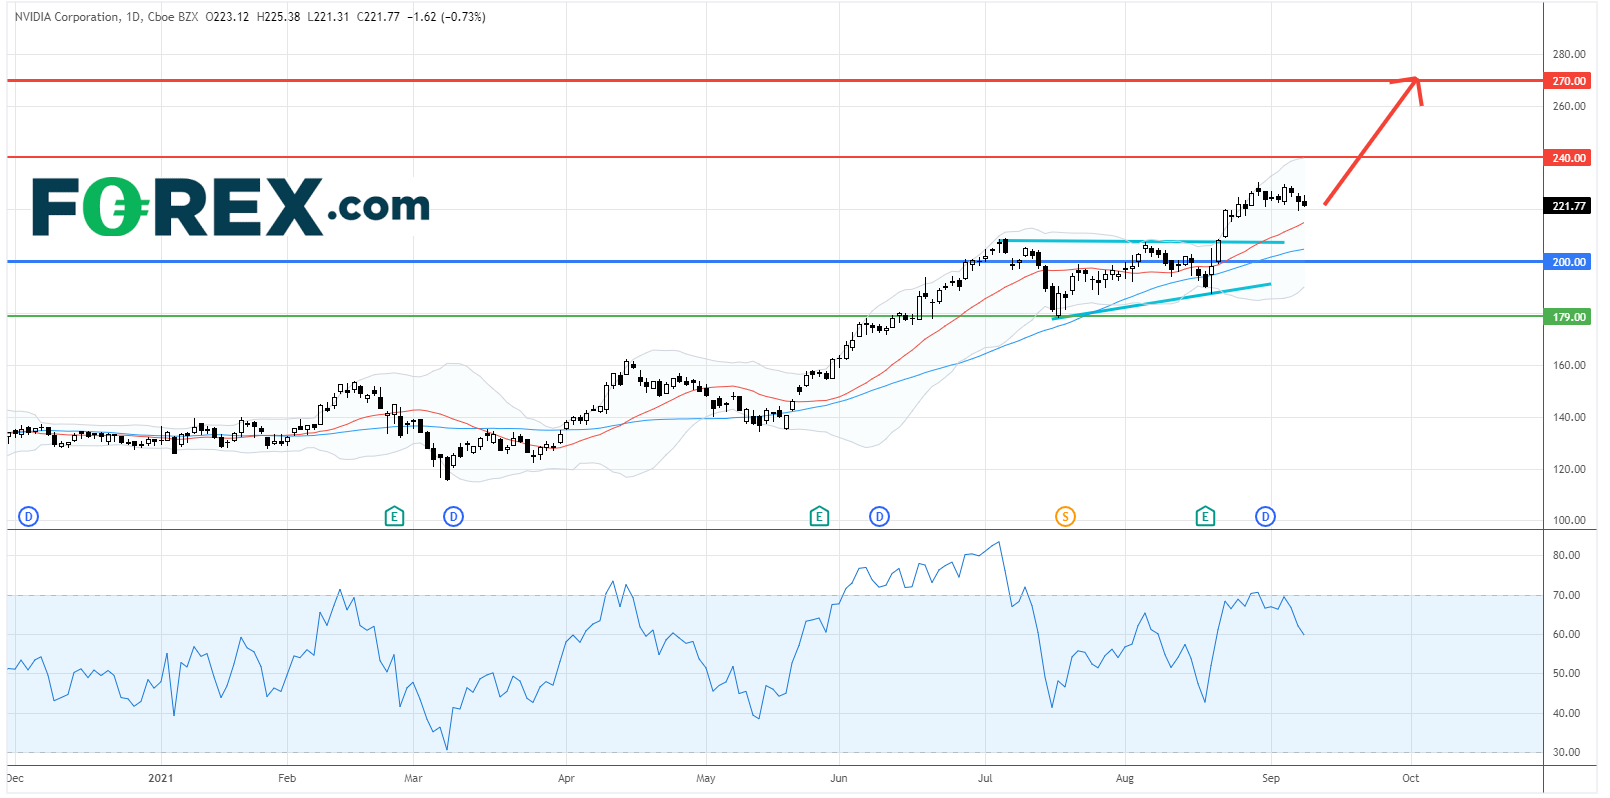The width and height of the screenshot is (1610, 798).
Task: Click the earnings marker in late May
Action: (x=819, y=517)
